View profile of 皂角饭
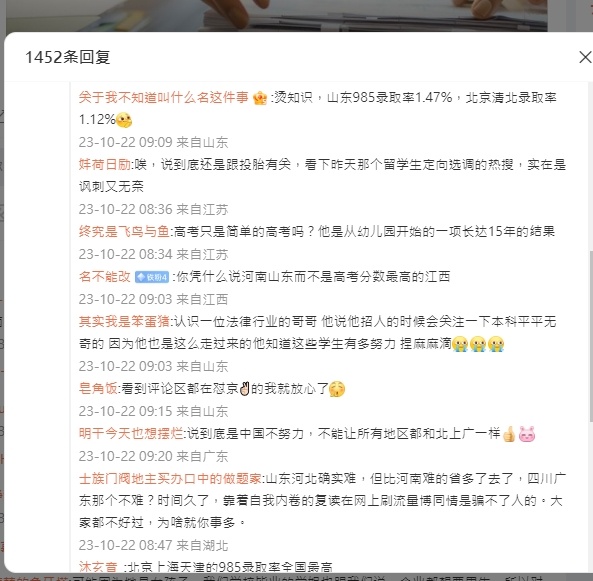 (x=98, y=388)
